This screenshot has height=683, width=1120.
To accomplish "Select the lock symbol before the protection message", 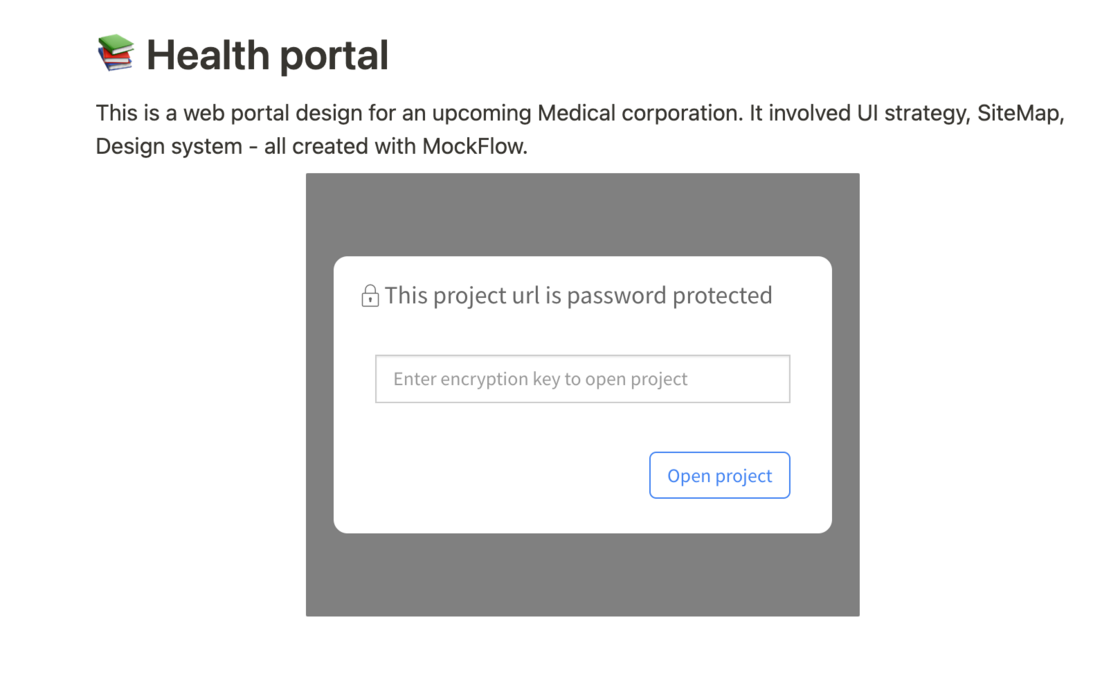I will 368,295.
